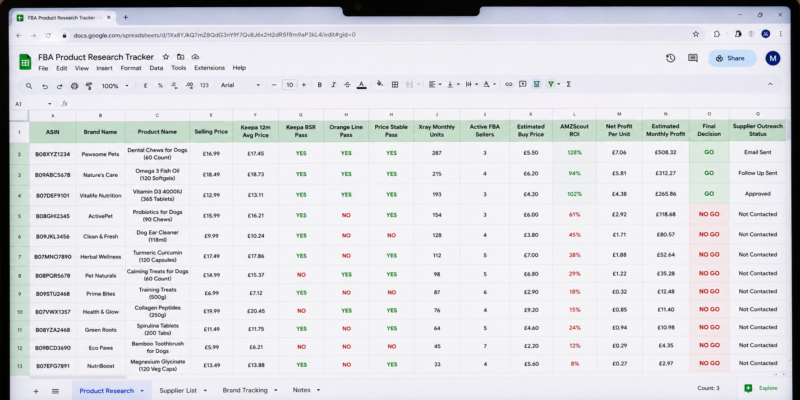Open the Product Research tab dropdown arrow
Viewport: 800px width, 400px height.
pyautogui.click(x=142, y=391)
